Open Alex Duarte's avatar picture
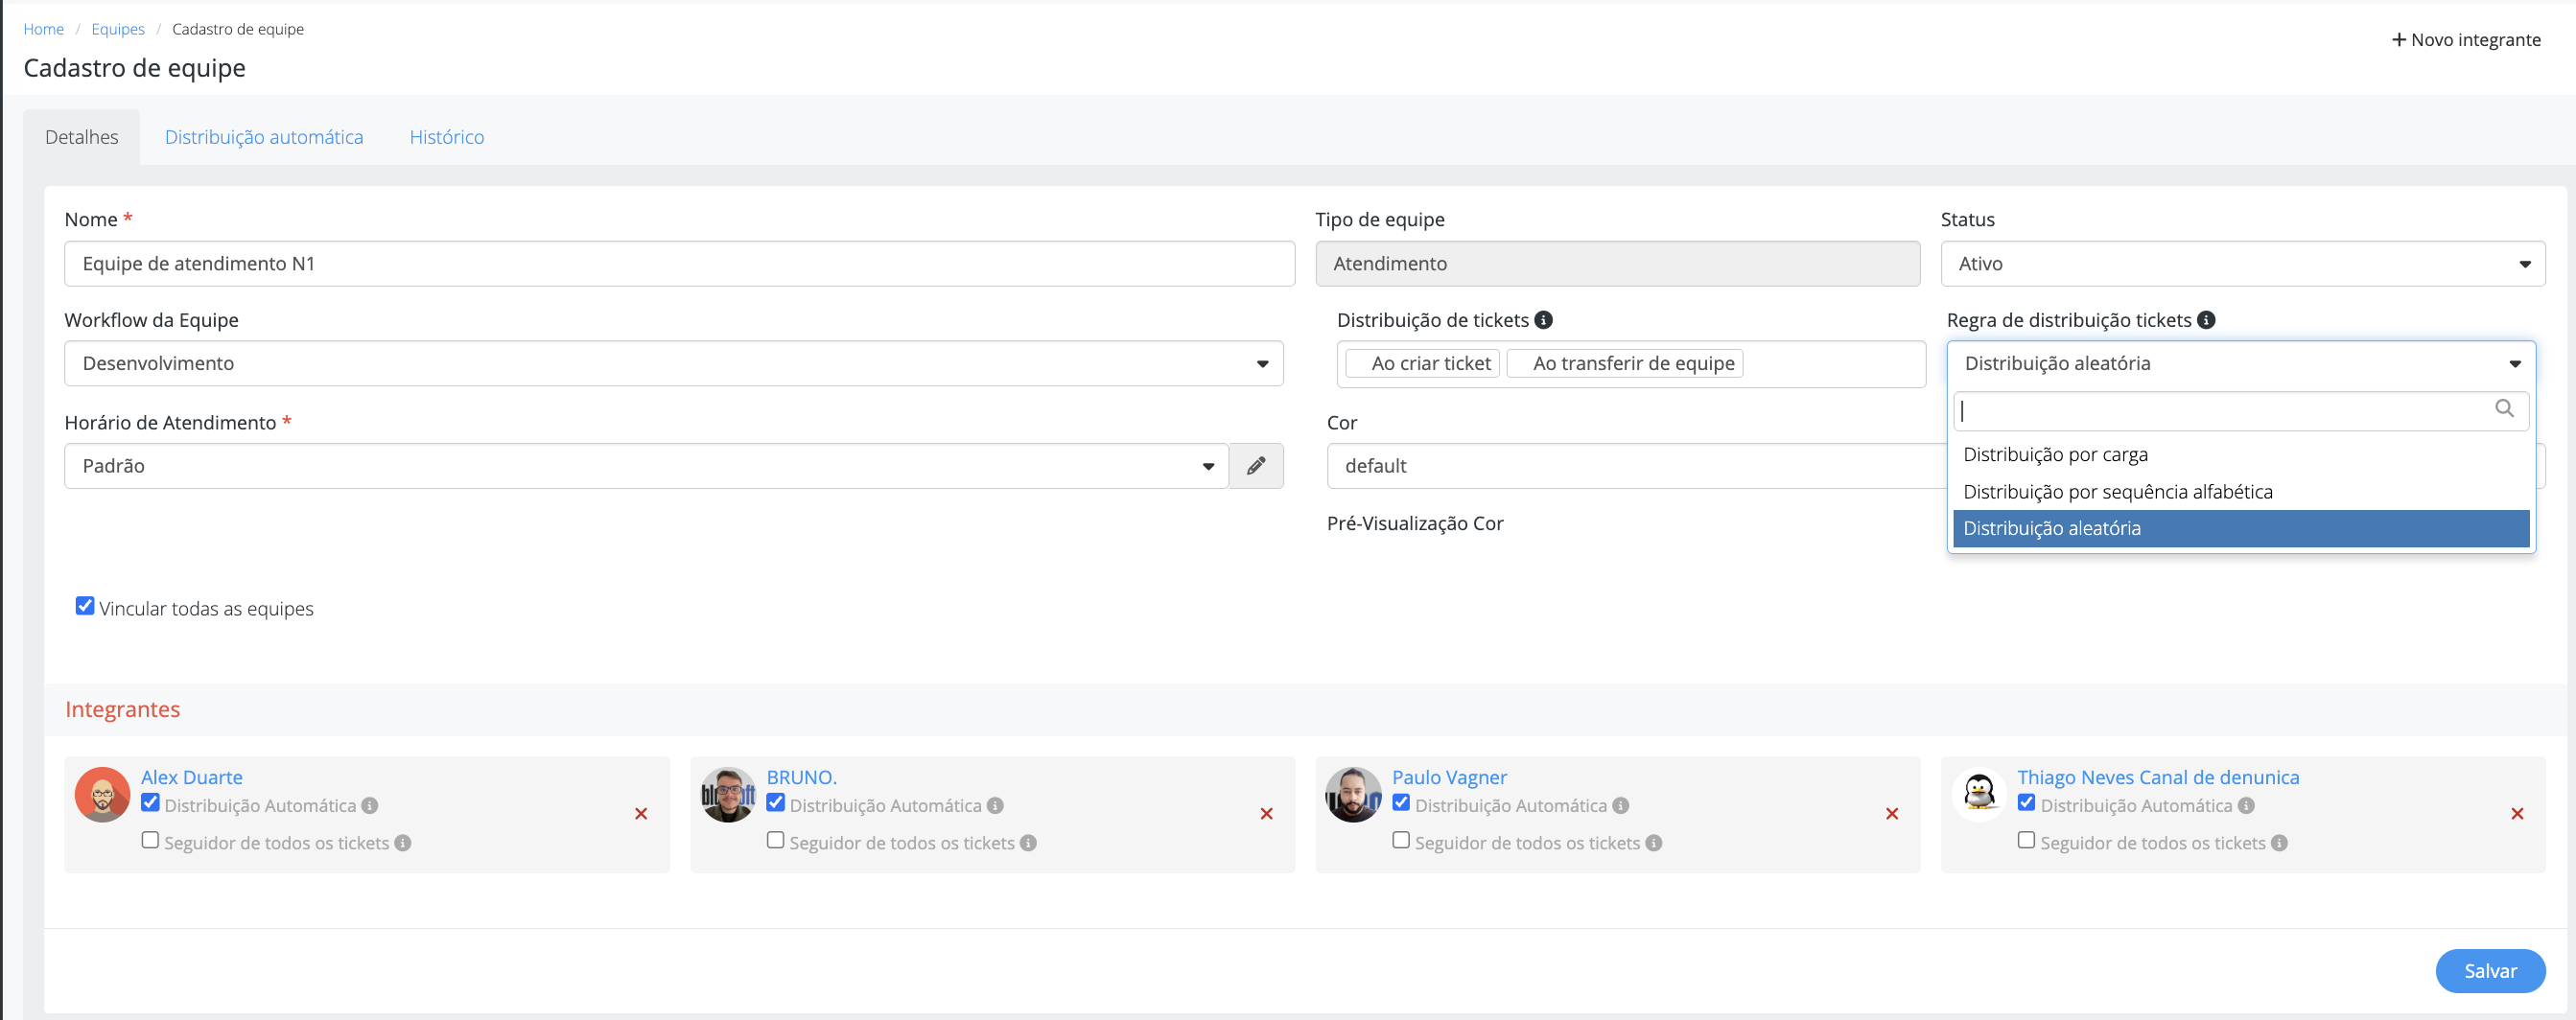The image size is (2576, 1020). [x=102, y=795]
